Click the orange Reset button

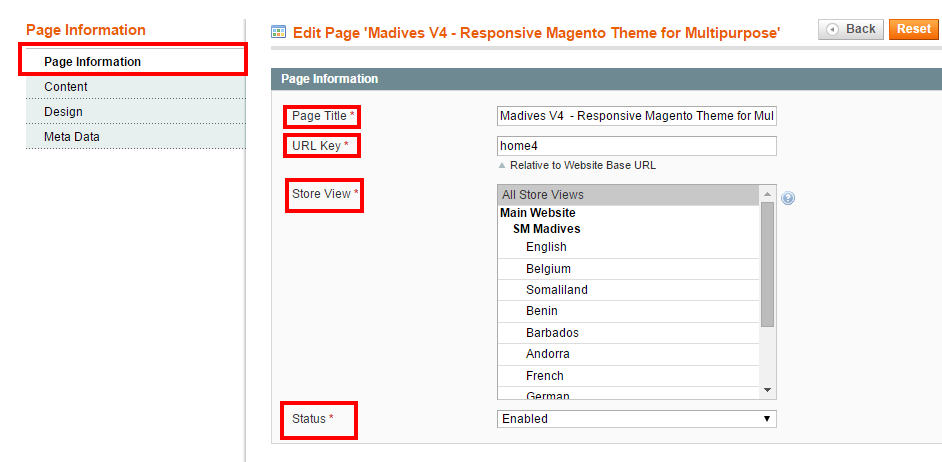pos(914,29)
